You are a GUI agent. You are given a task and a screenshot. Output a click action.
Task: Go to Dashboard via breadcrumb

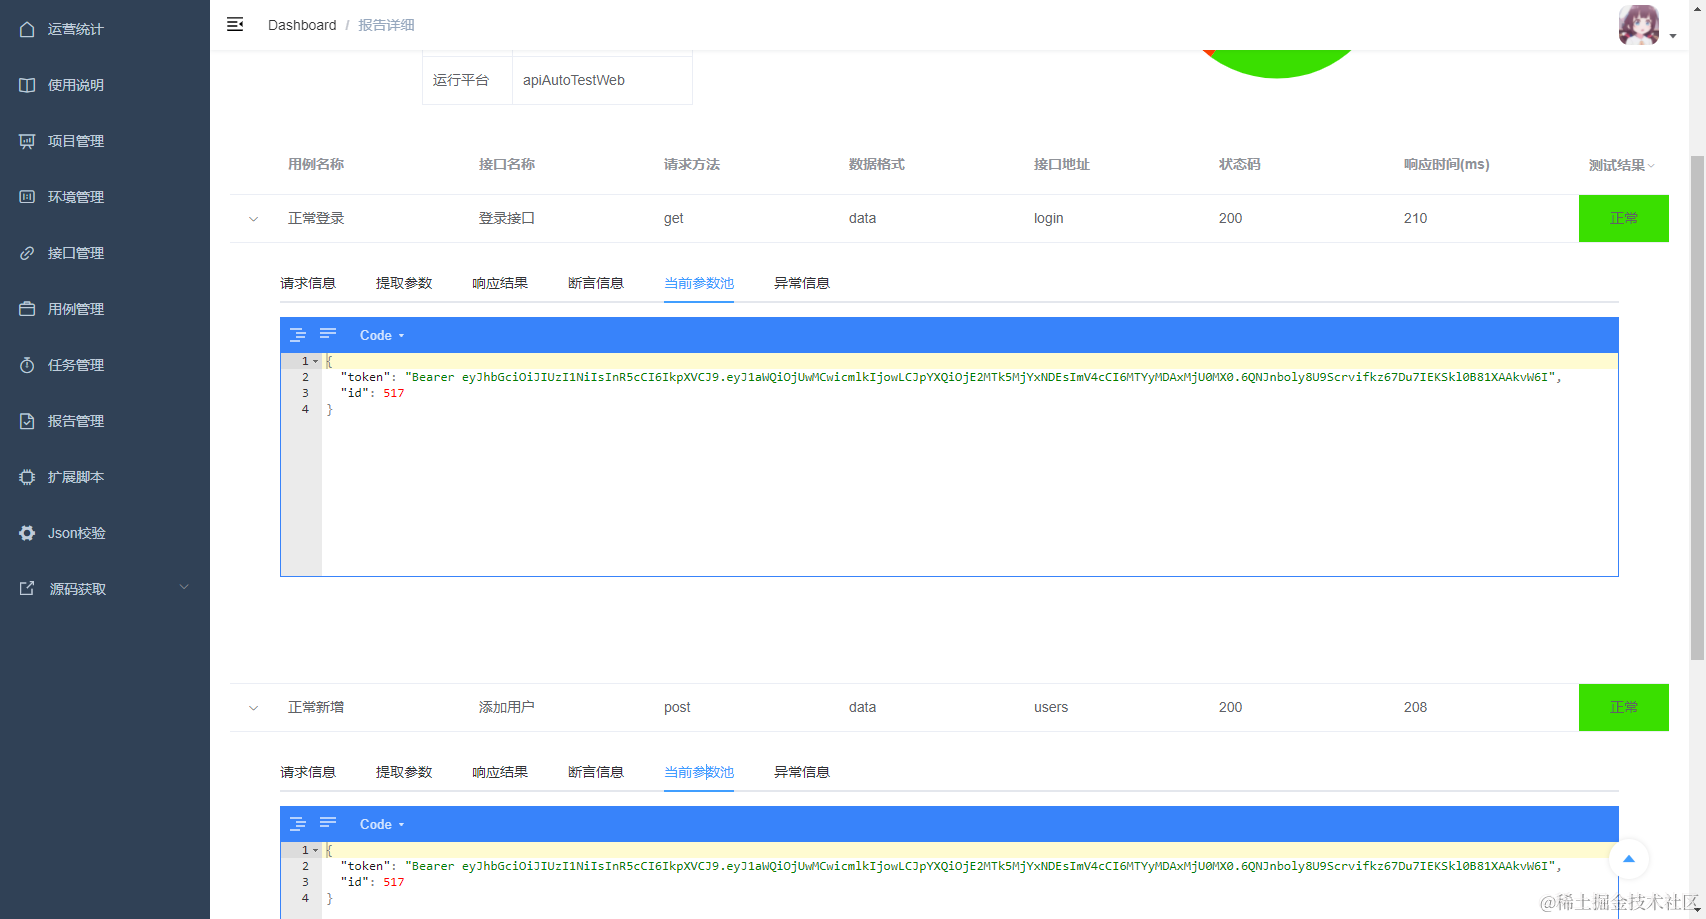click(302, 25)
